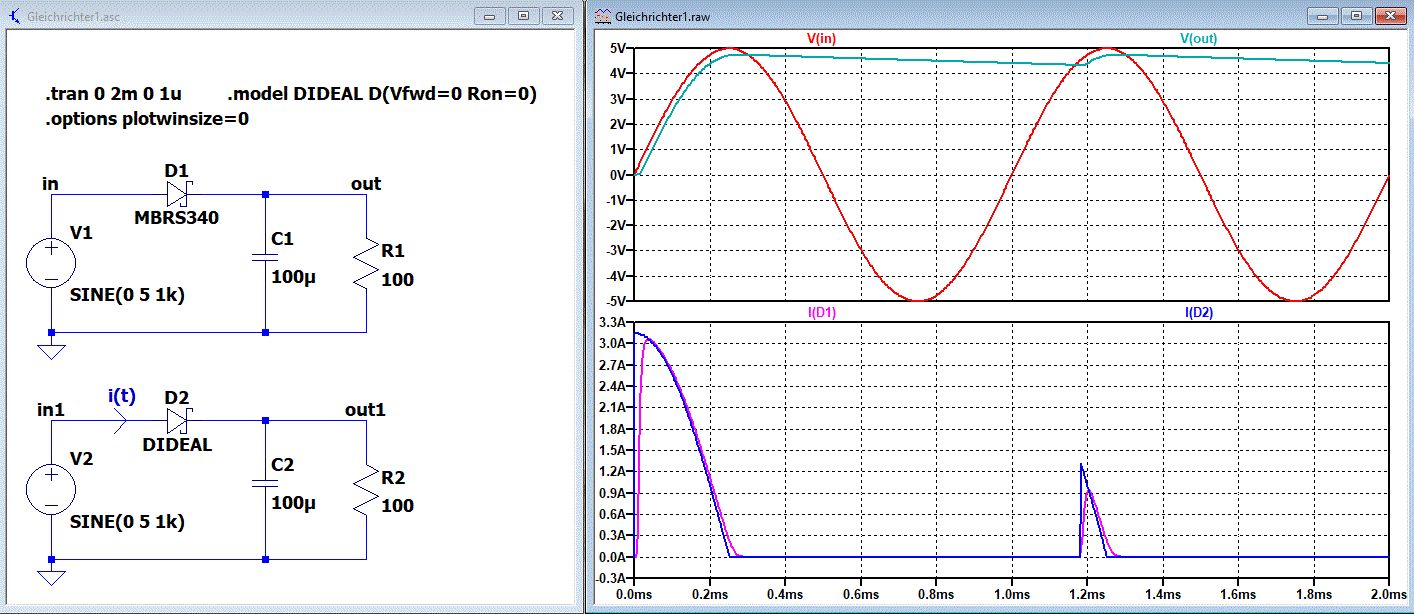Click the SINE(0 5 1k) value of V2
This screenshot has width=1414, height=614.
127,523
